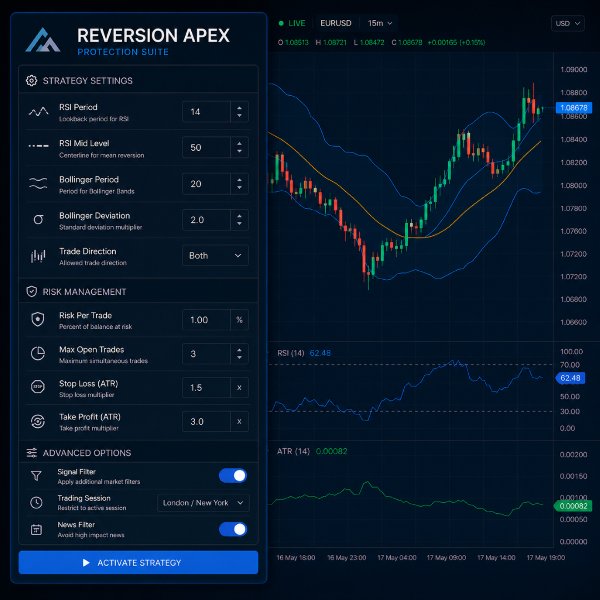Focus the Bollinger Deviation field showing 2.0
The width and height of the screenshot is (600, 600).
click(207, 220)
